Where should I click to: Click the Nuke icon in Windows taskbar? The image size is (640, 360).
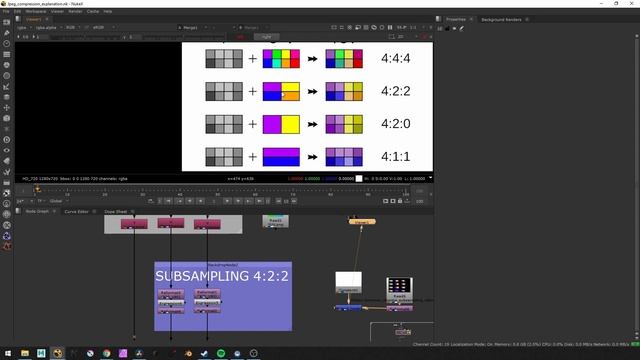[58, 353]
